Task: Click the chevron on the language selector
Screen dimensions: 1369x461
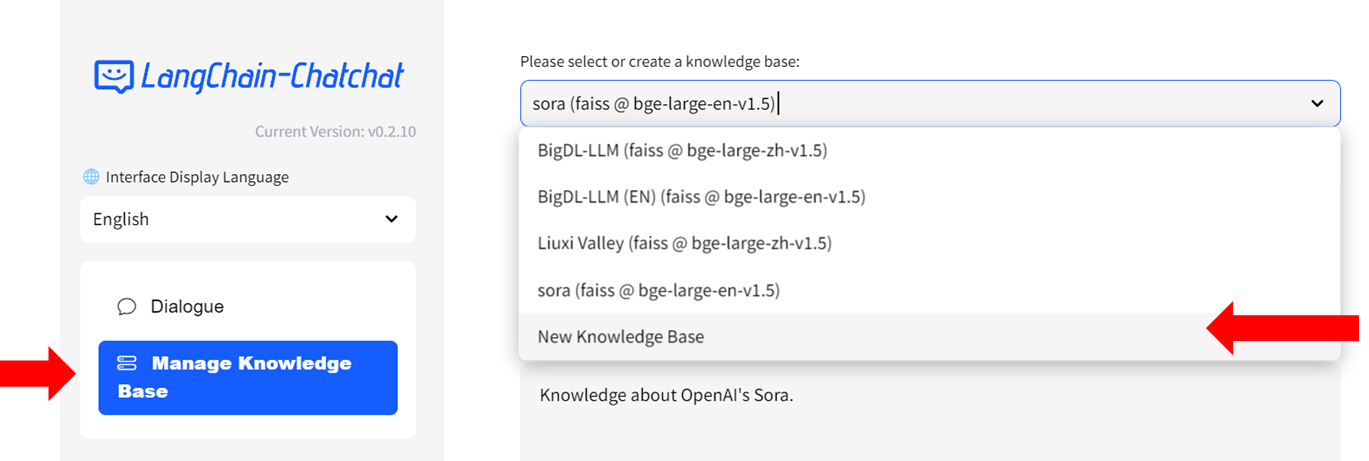Action: 392,219
